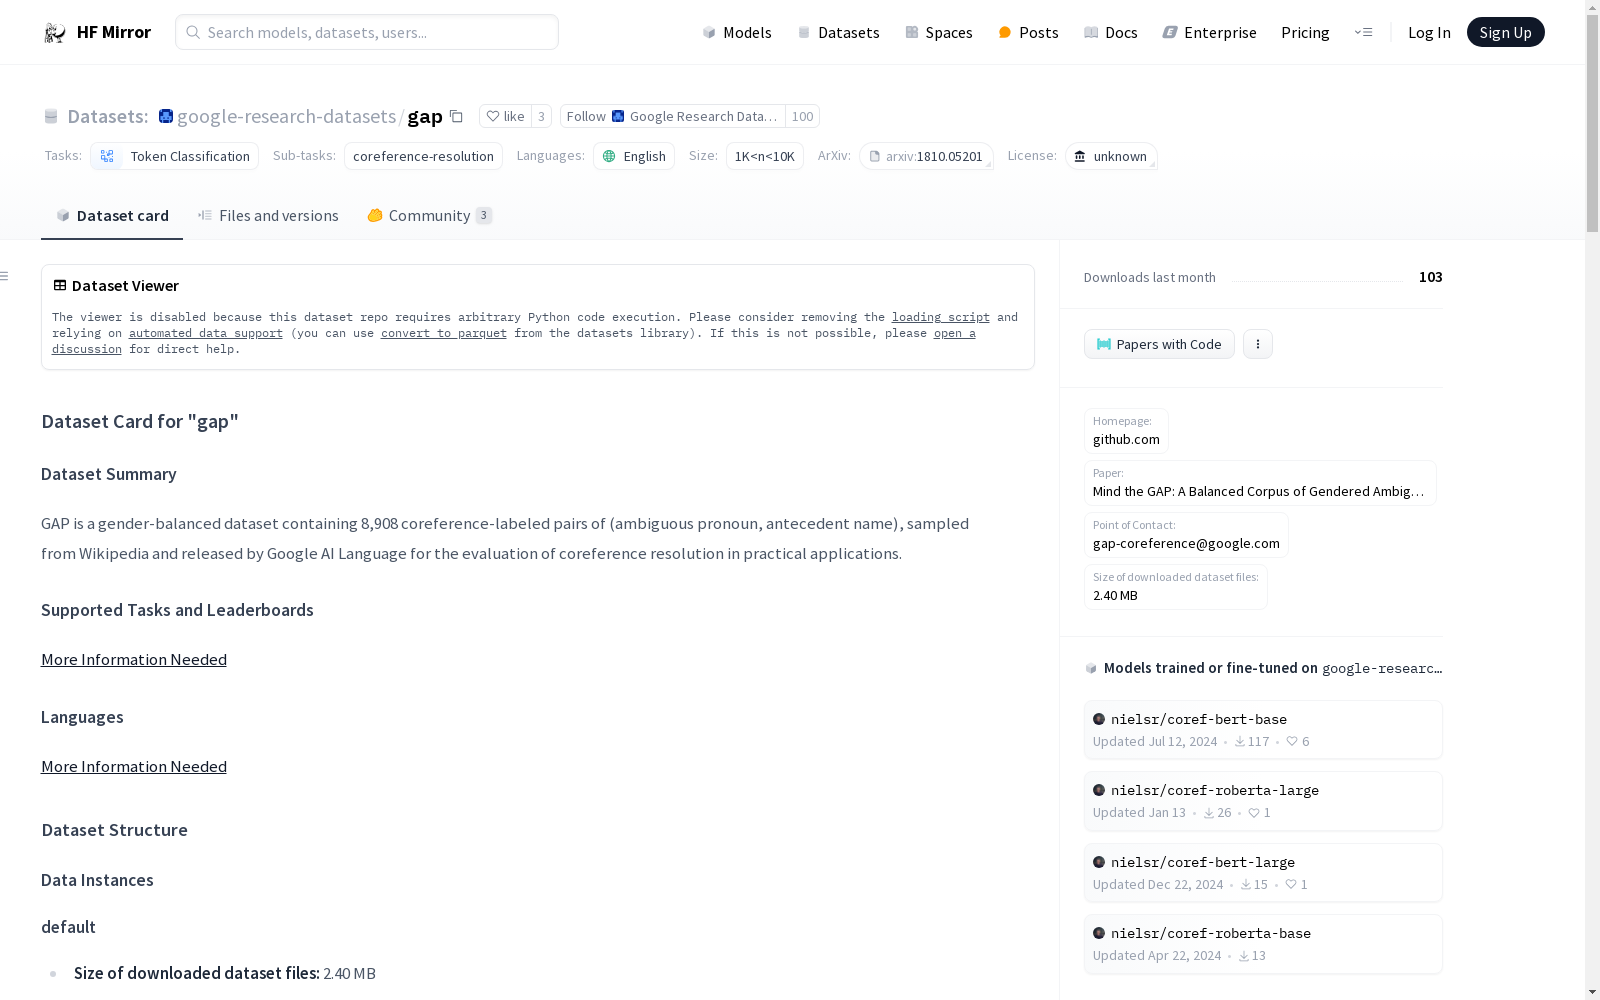The image size is (1600, 1000).
Task: Click the Downloads last month value 103
Action: pyautogui.click(x=1430, y=277)
